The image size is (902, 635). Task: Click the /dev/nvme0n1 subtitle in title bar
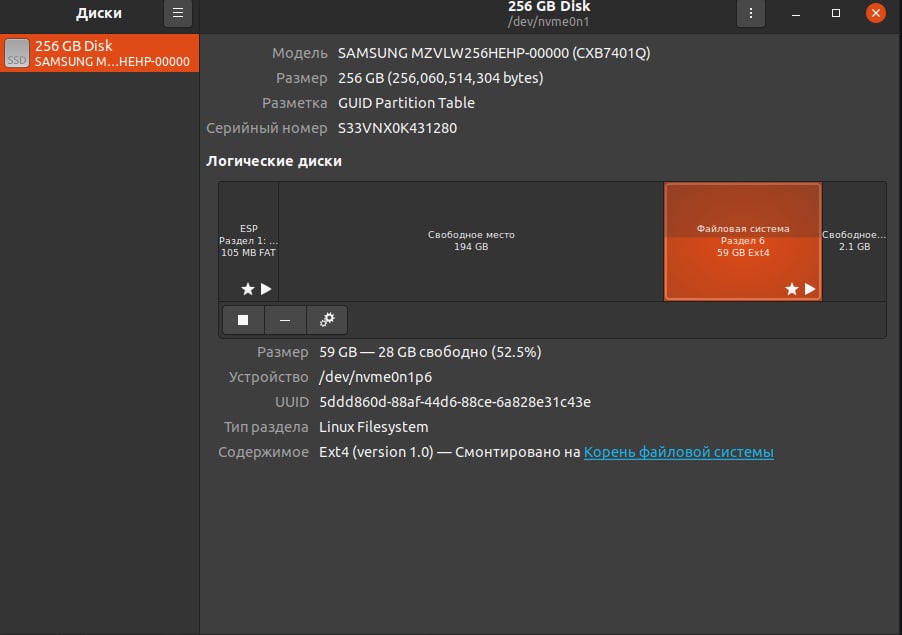pos(548,22)
